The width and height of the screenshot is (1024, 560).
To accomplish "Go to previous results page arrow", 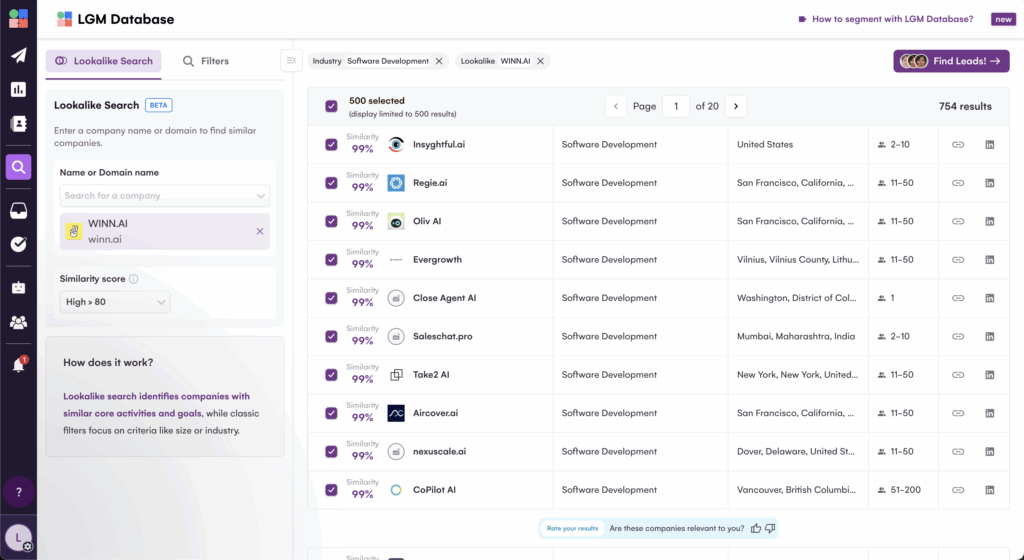I will tap(615, 106).
